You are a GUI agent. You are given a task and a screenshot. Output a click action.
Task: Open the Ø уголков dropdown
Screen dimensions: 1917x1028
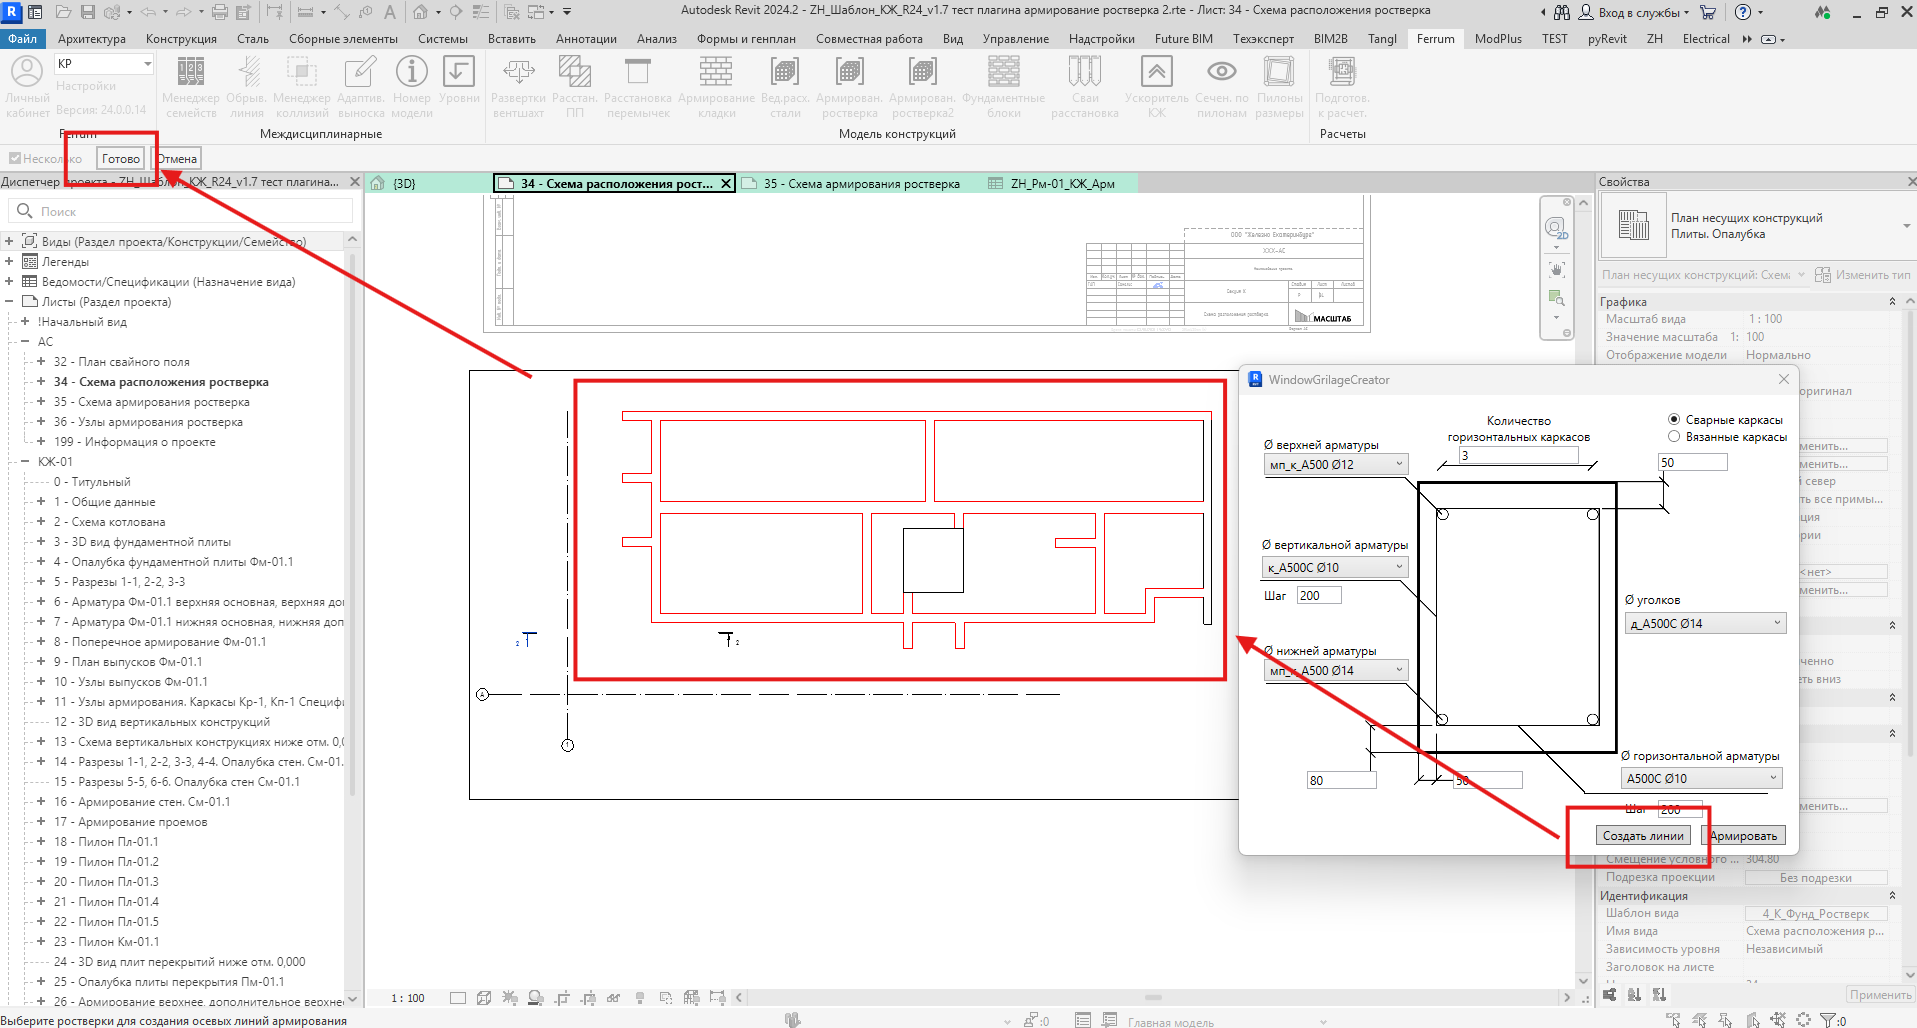coord(1706,623)
